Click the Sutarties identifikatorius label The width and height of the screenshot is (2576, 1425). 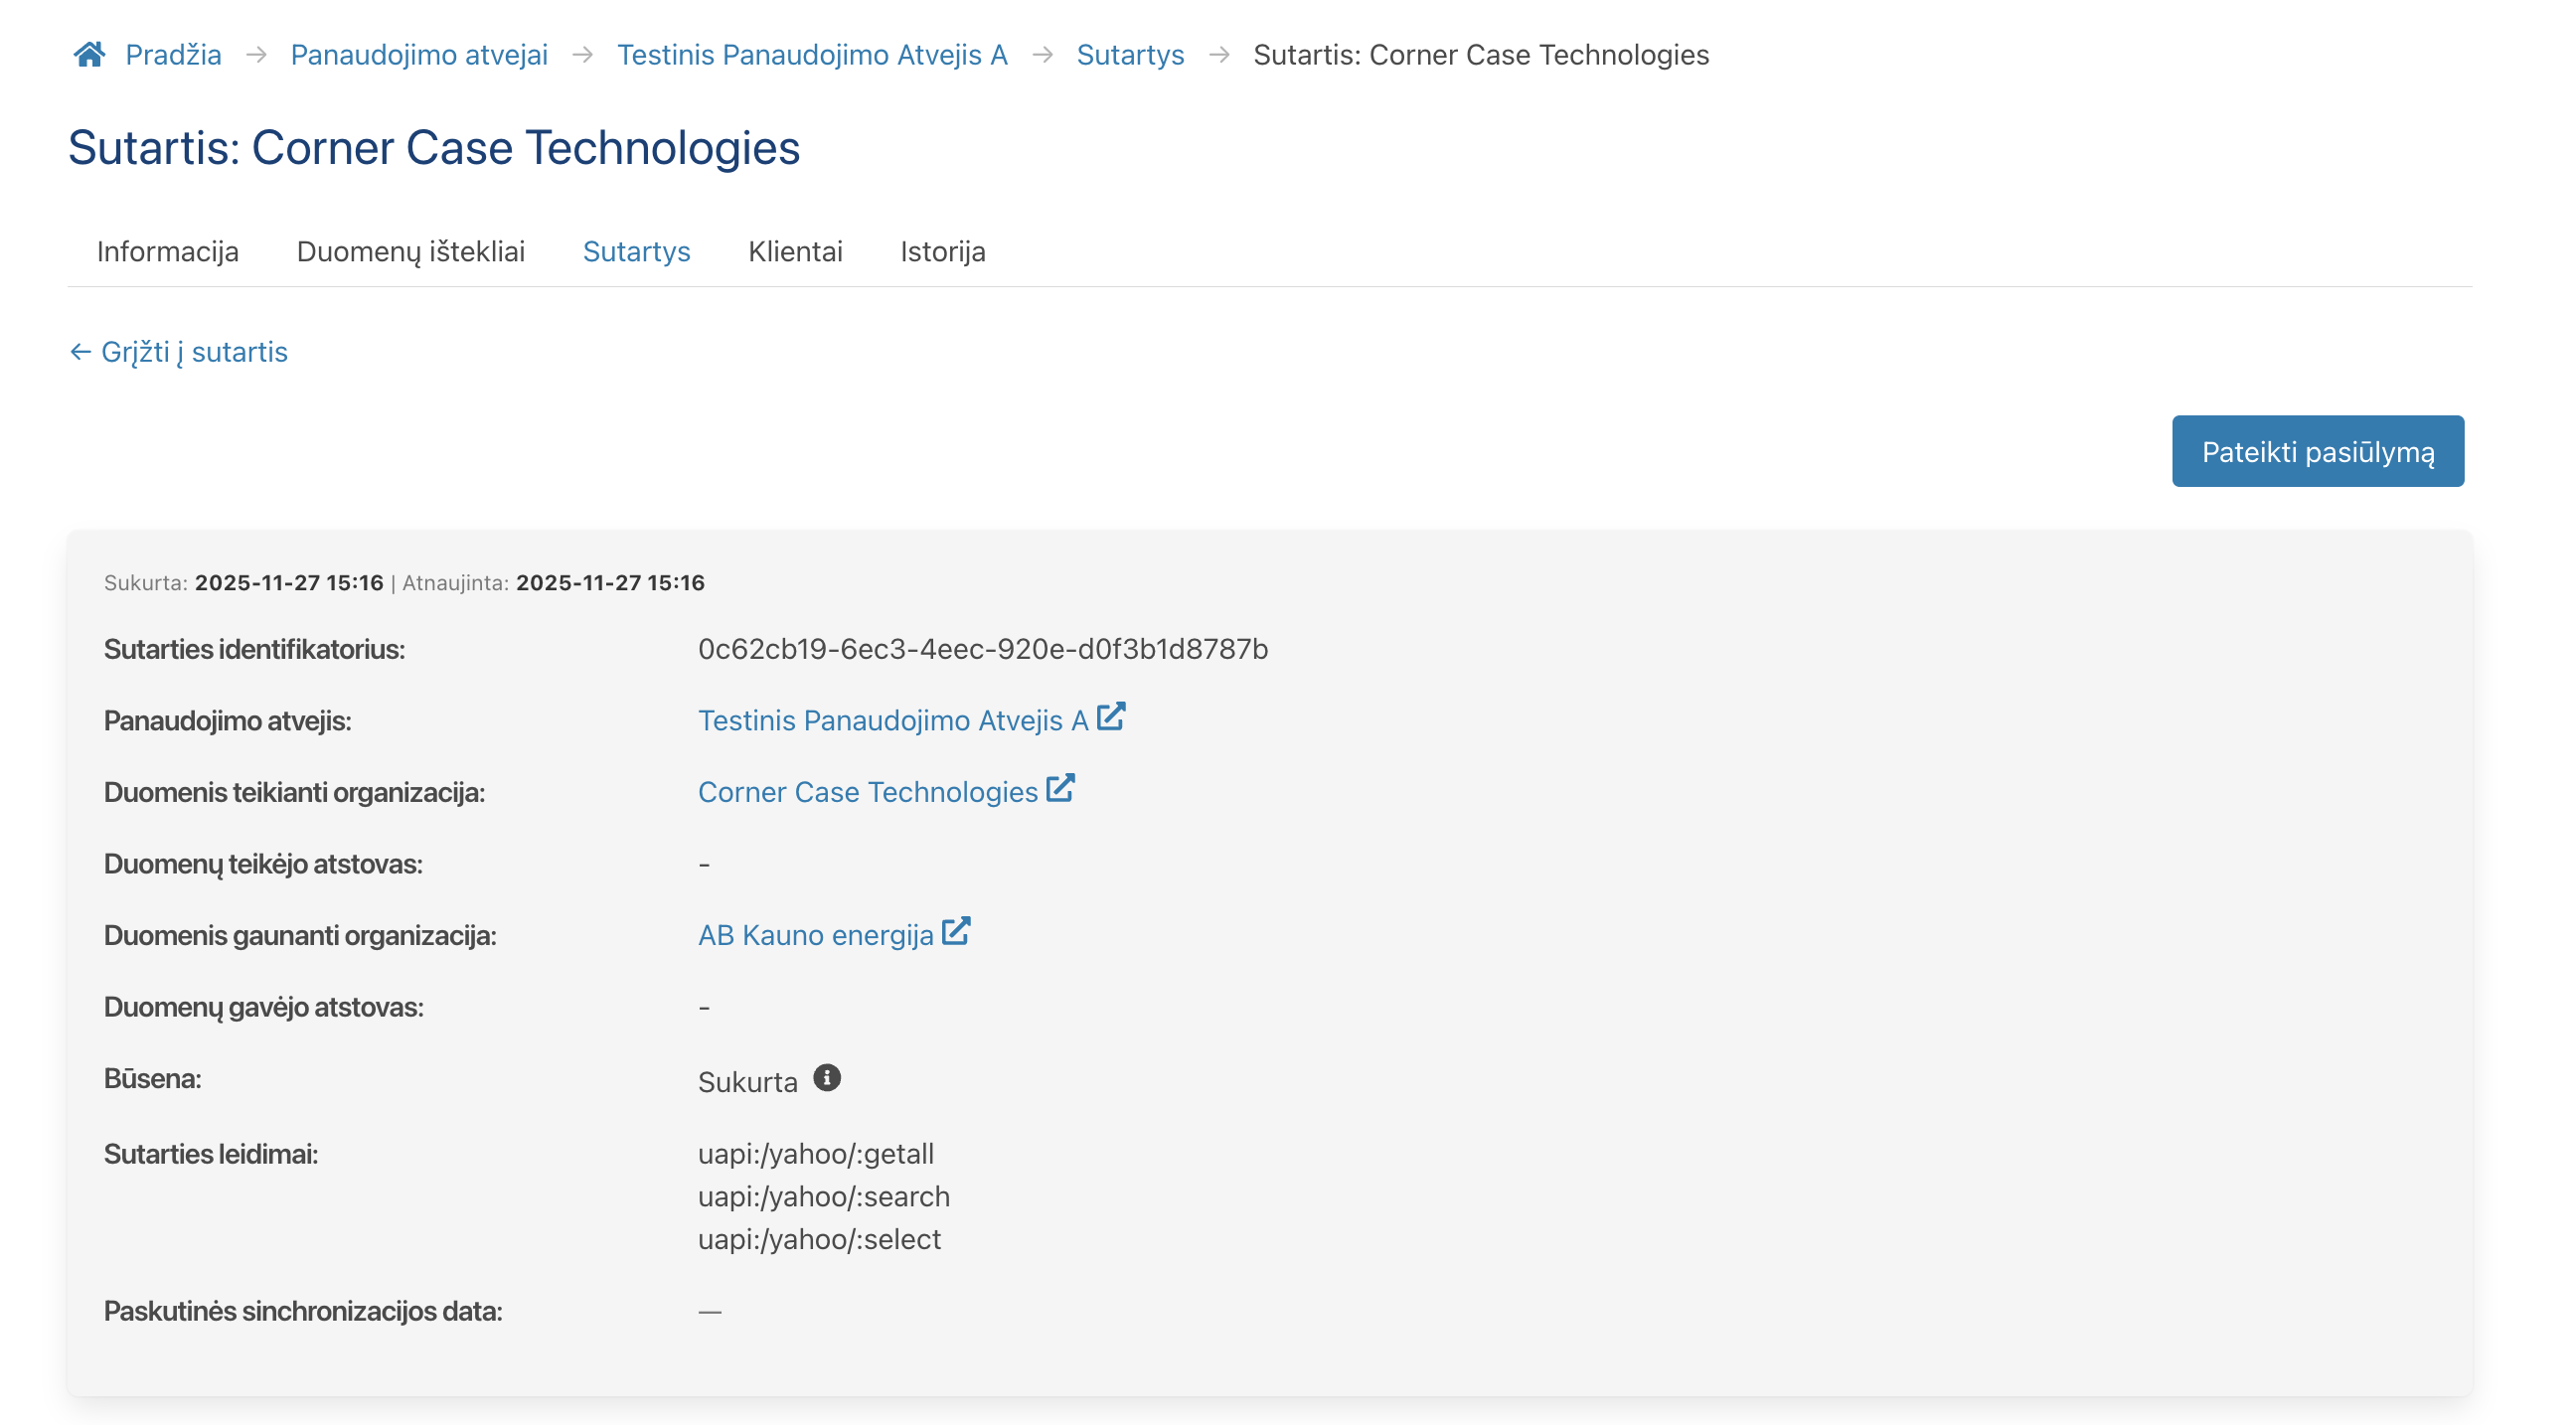(x=255, y=649)
